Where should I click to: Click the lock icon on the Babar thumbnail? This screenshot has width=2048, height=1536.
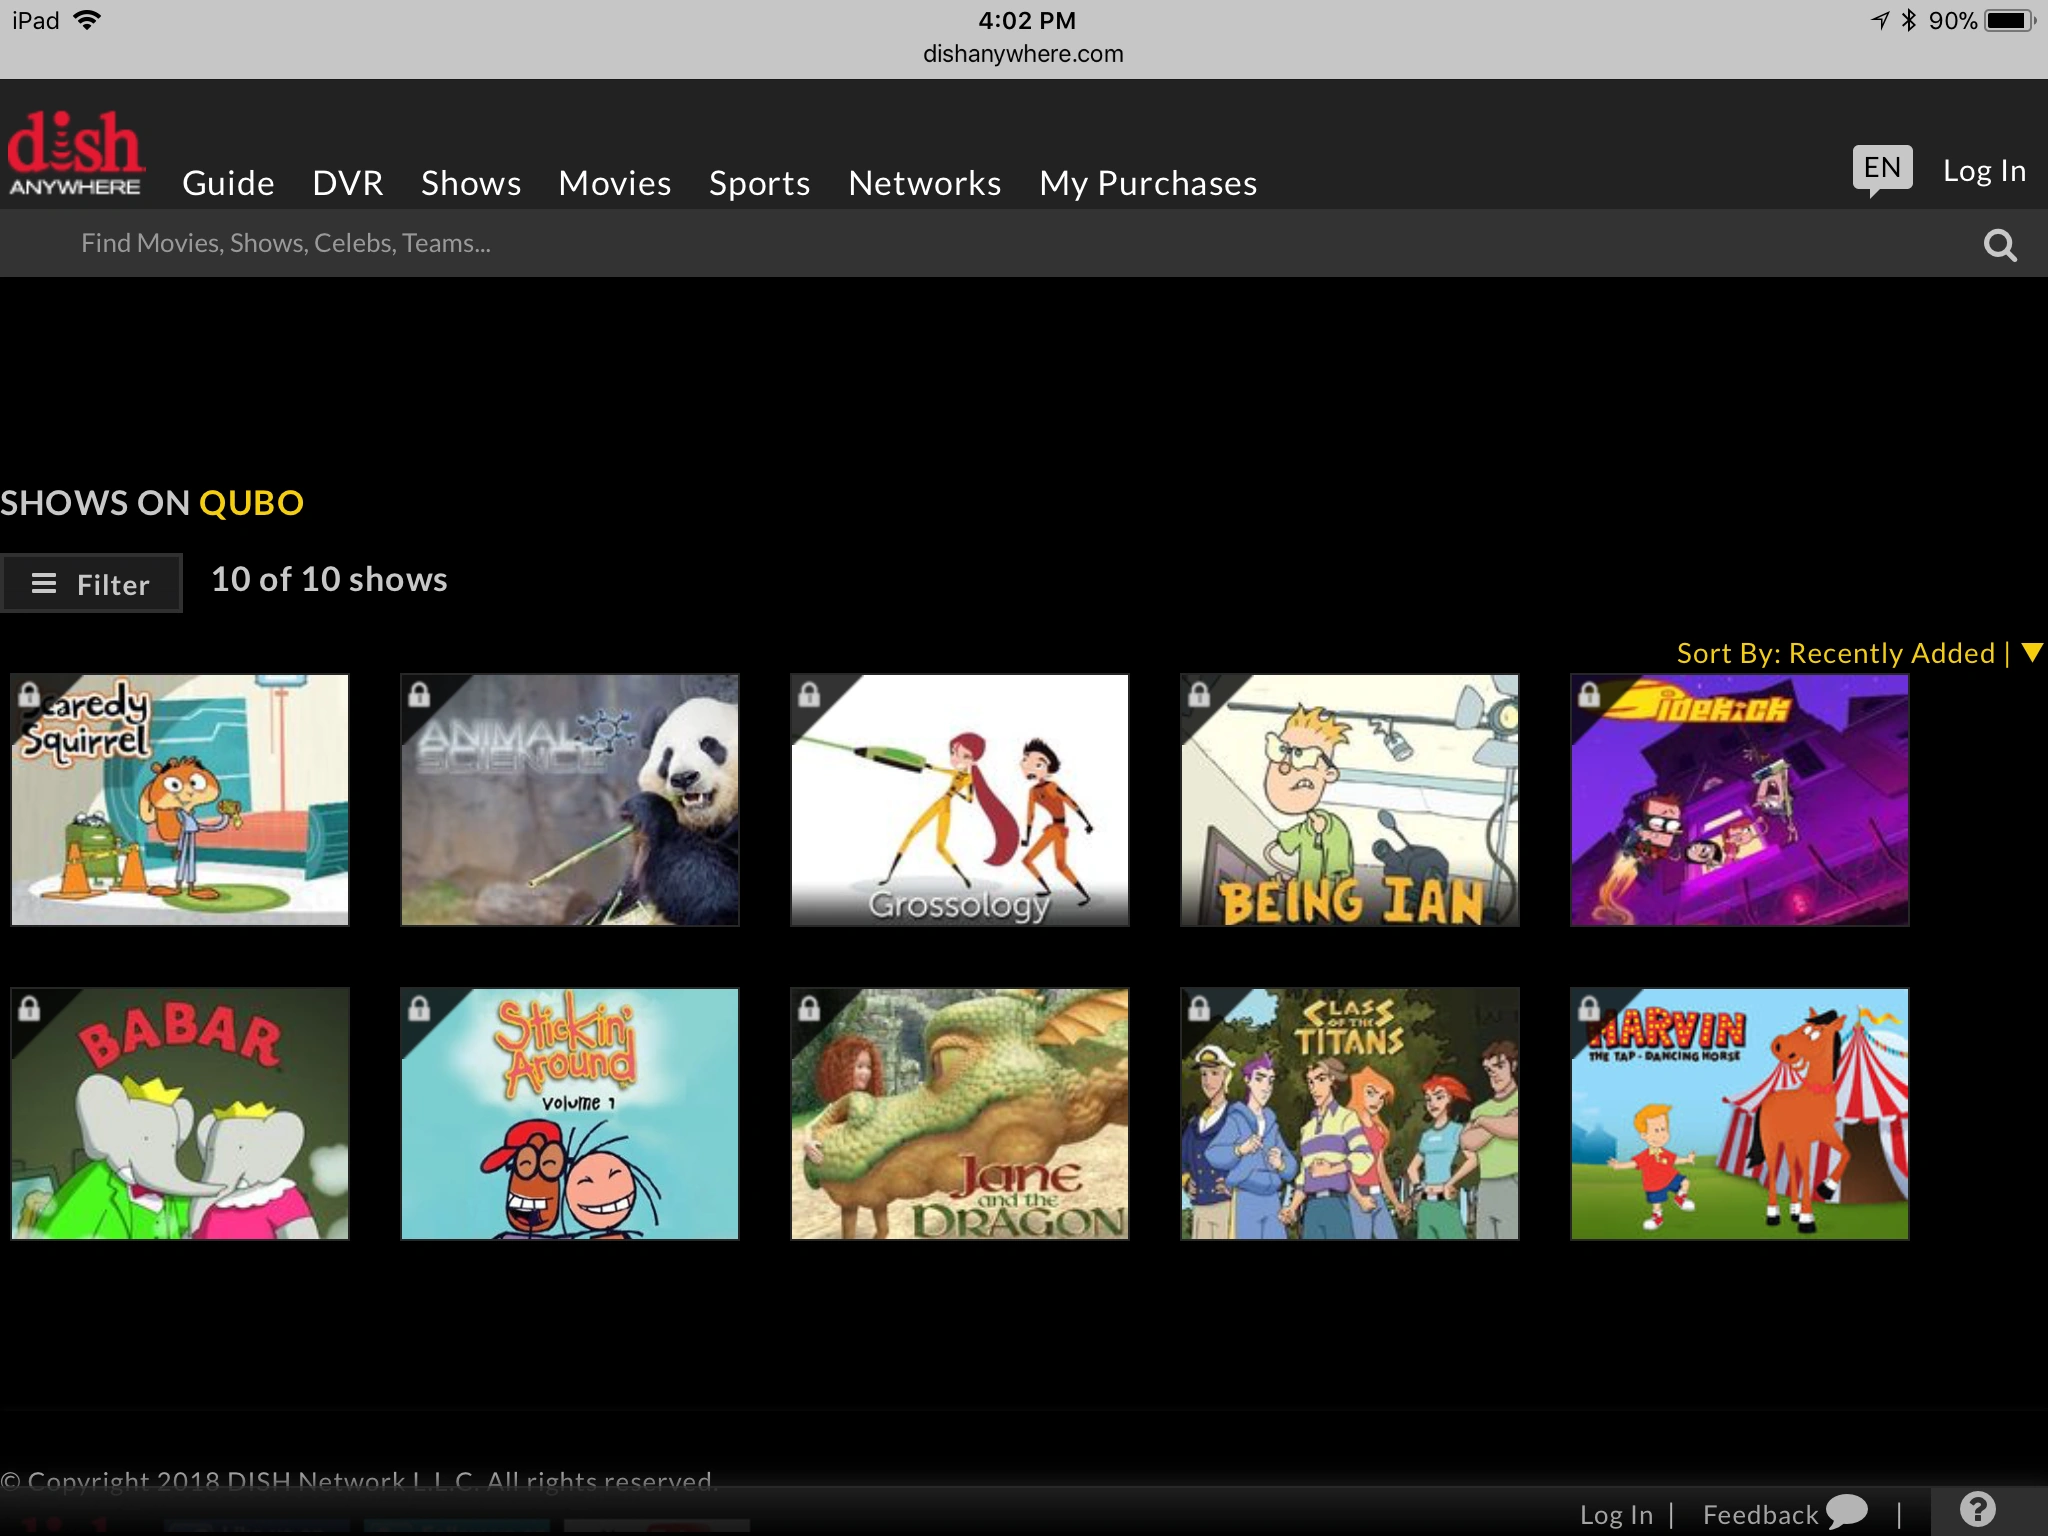tap(28, 1012)
